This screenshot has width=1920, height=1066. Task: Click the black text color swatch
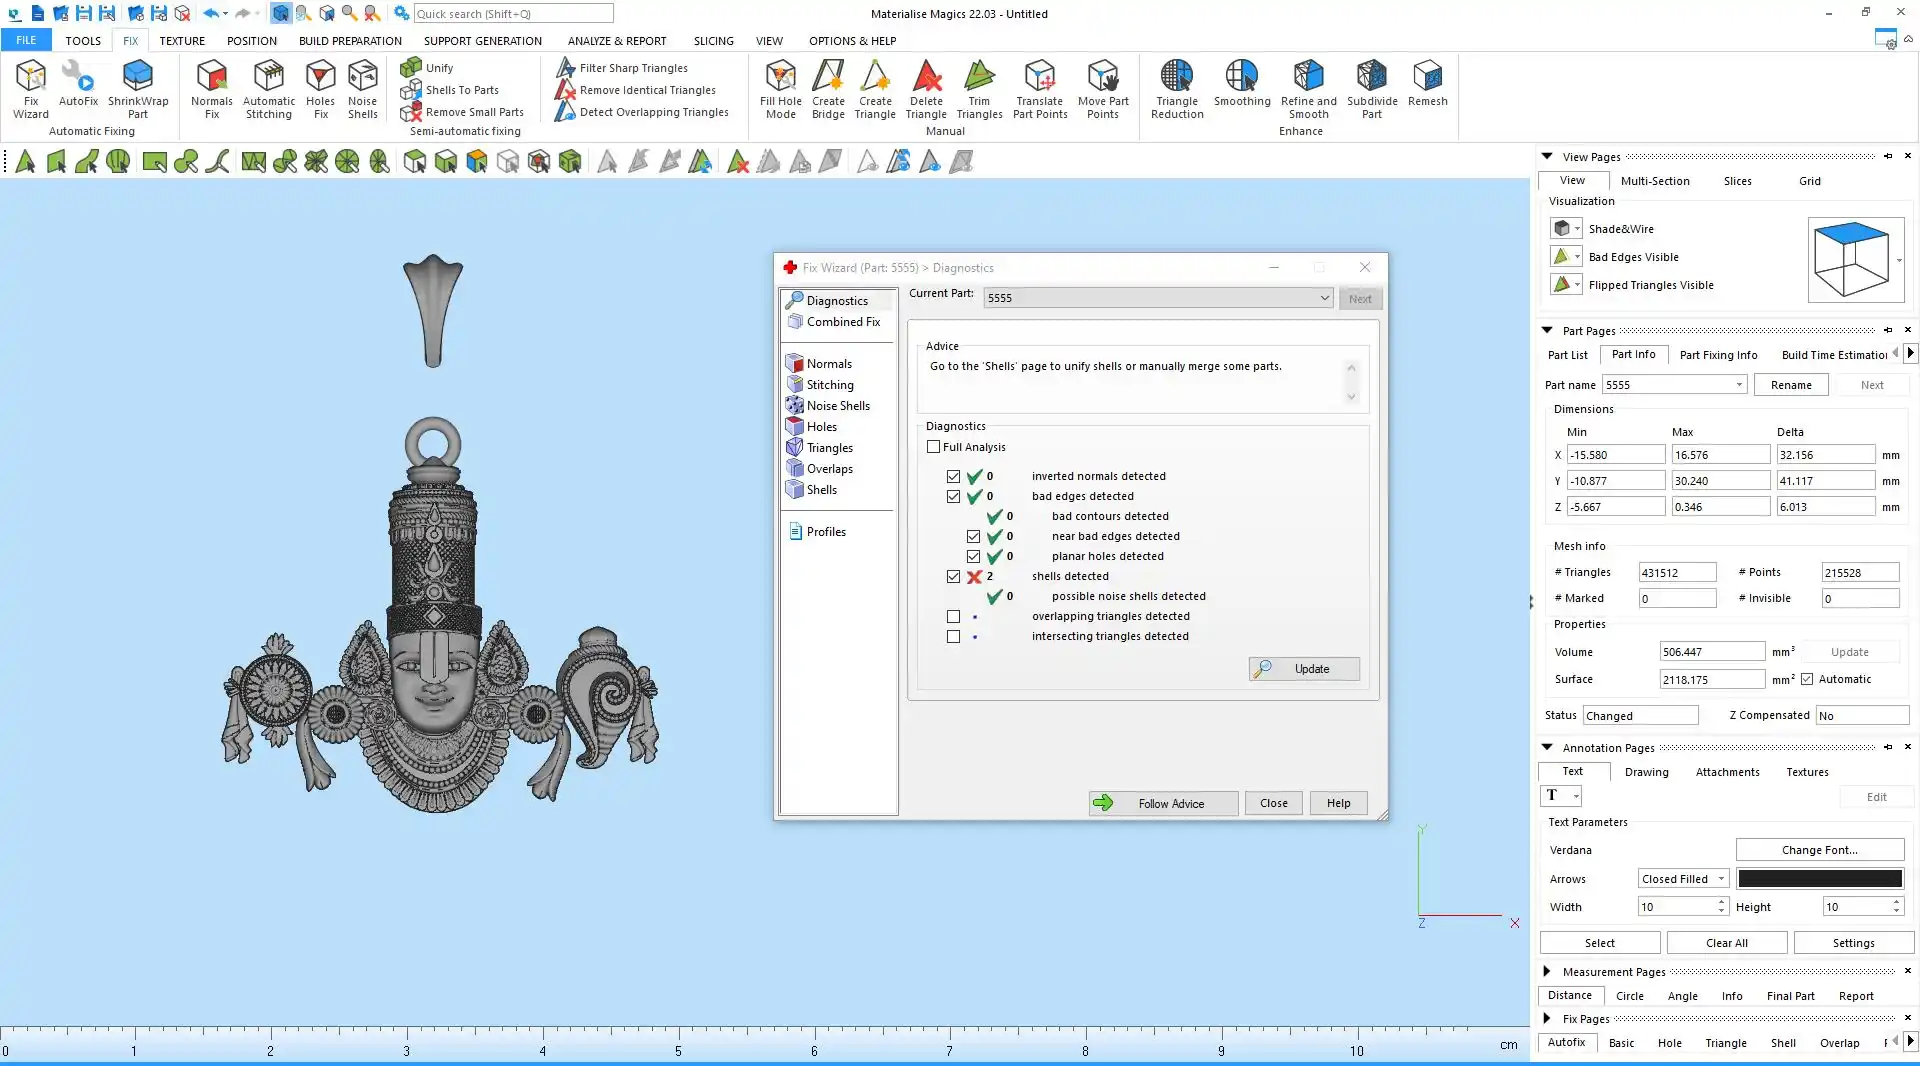1819,879
